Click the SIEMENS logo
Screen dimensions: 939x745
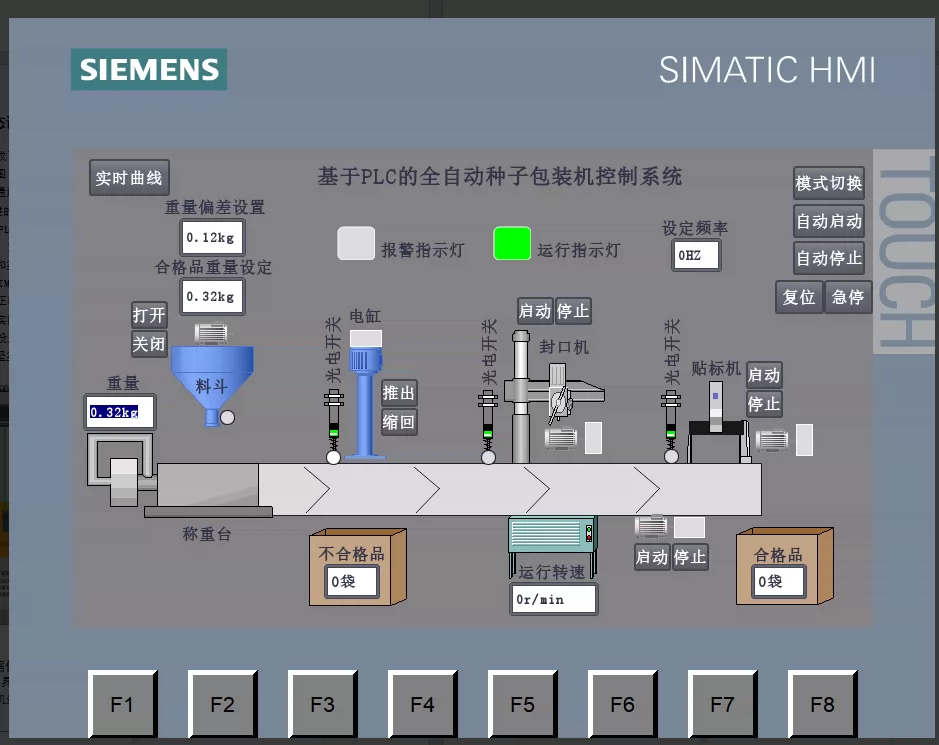click(149, 69)
